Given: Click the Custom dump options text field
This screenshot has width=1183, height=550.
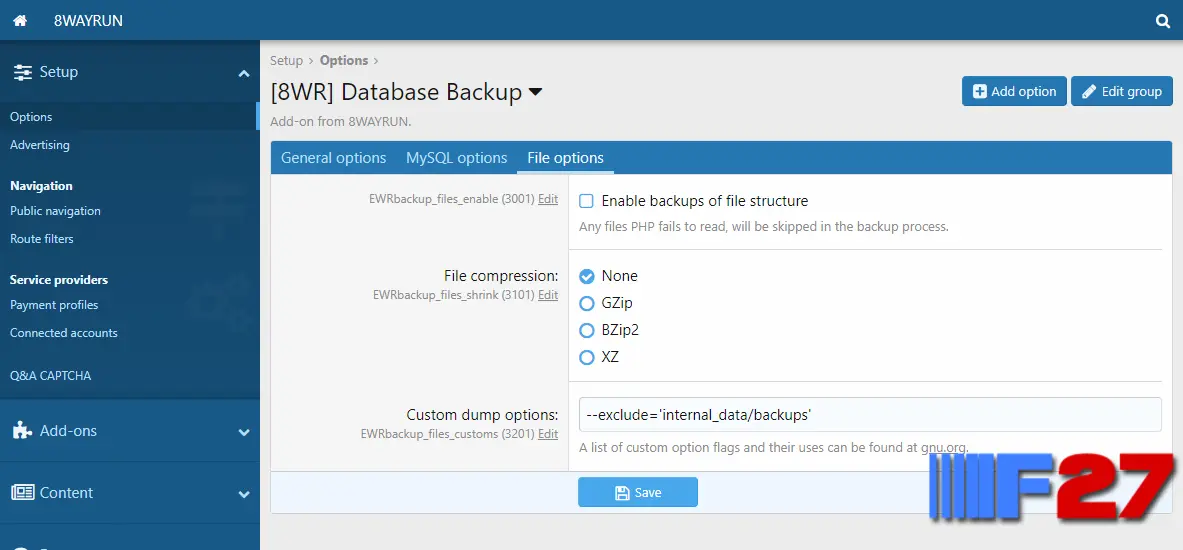Looking at the screenshot, I should (x=870, y=414).
